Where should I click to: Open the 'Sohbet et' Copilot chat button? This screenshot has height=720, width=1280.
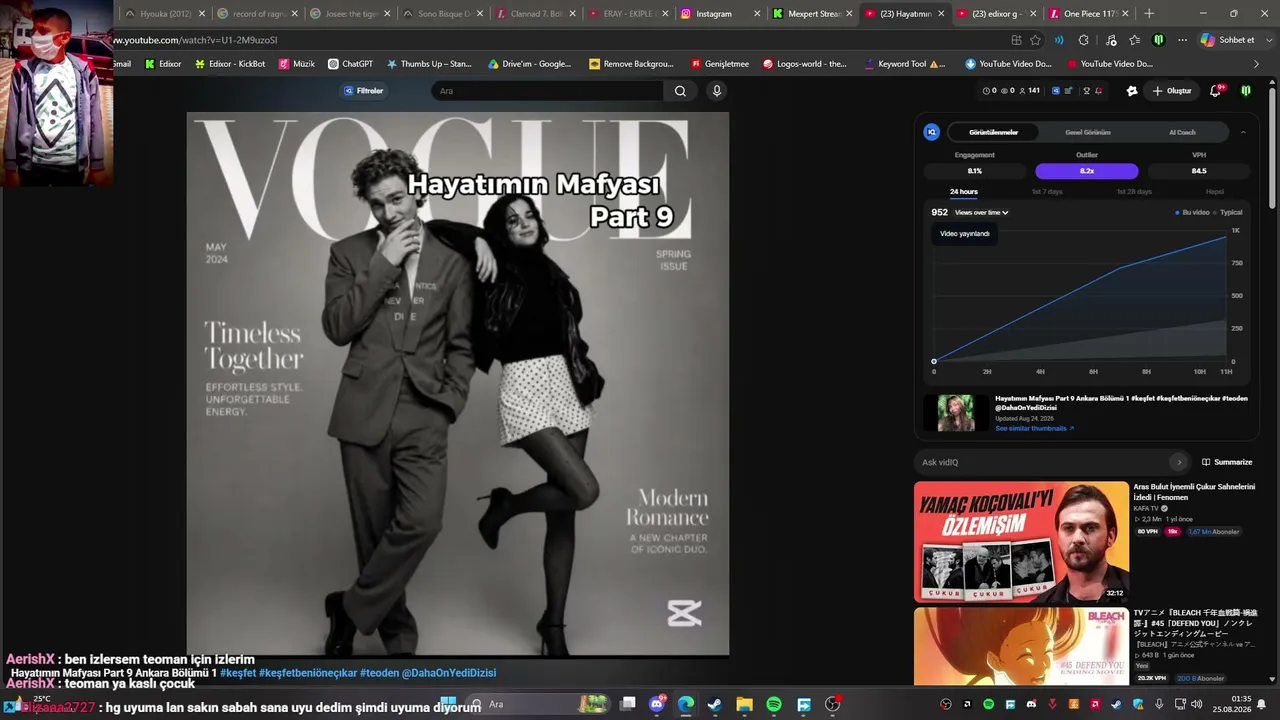coord(1227,40)
